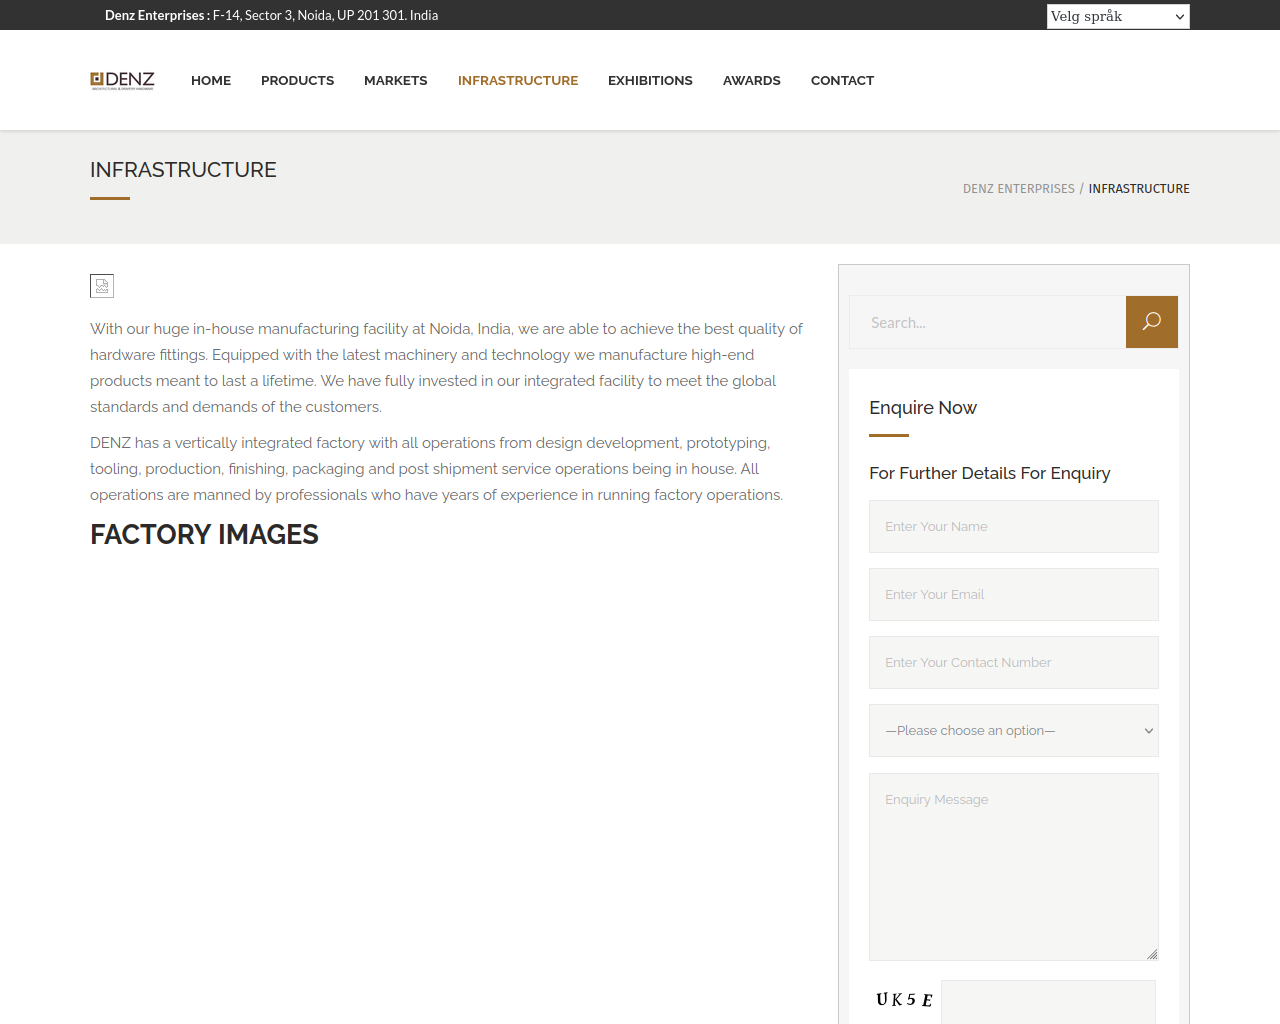Expand the 'Please choose an option' dropdown

point(1014,731)
